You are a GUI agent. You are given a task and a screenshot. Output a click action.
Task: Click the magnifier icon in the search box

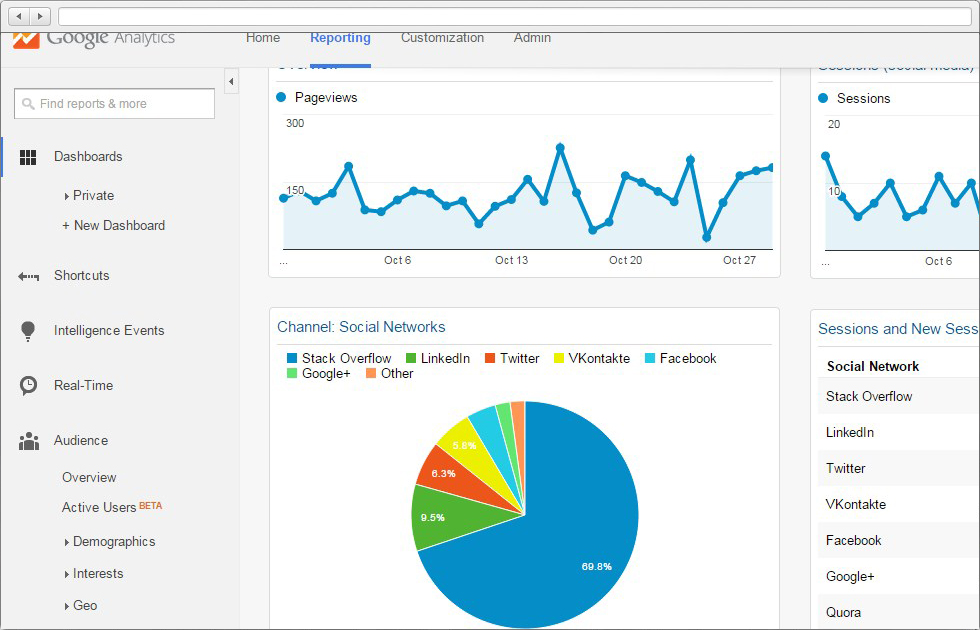tap(28, 104)
